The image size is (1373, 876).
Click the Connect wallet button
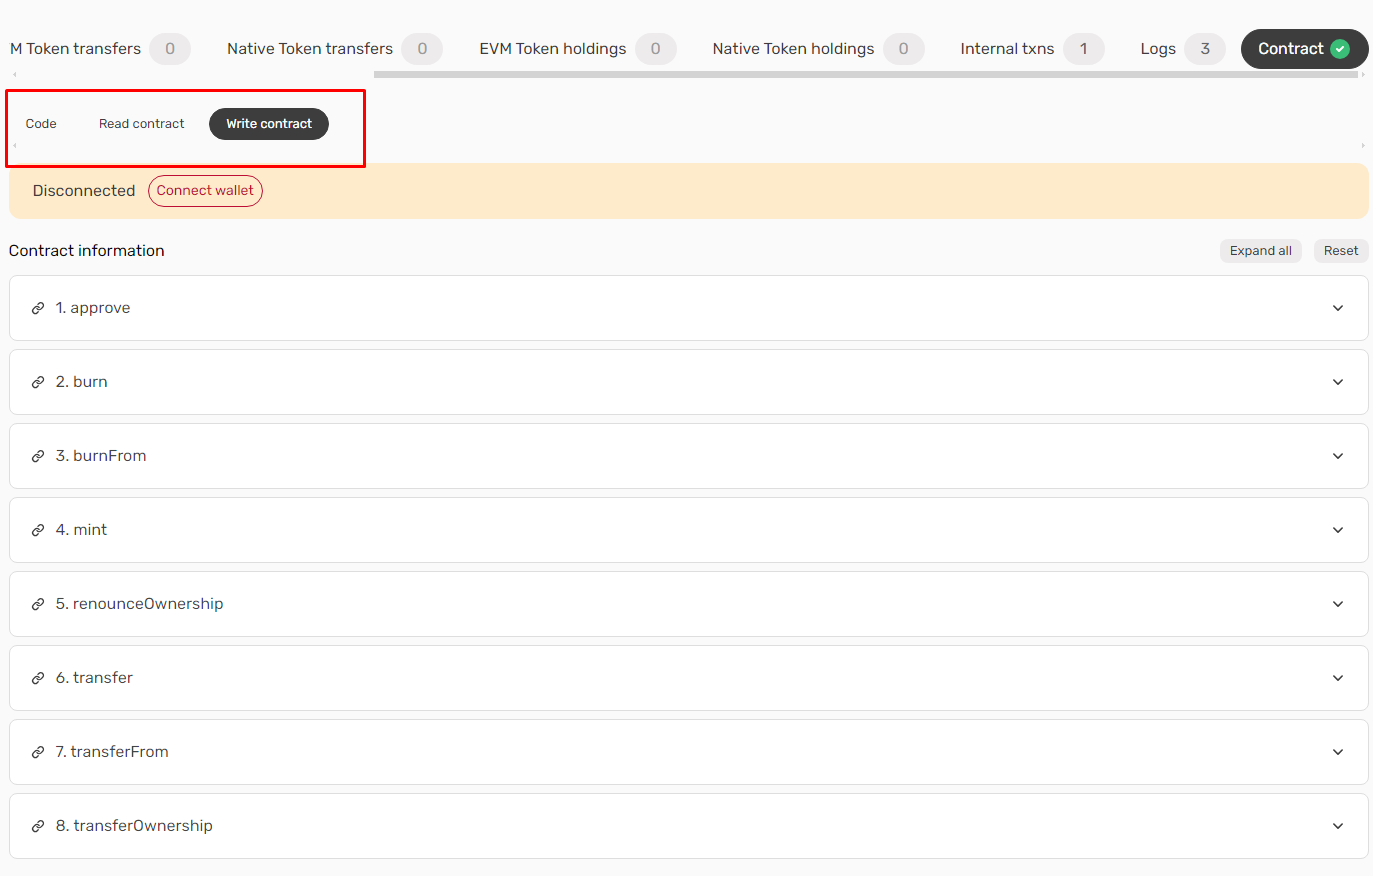205,191
